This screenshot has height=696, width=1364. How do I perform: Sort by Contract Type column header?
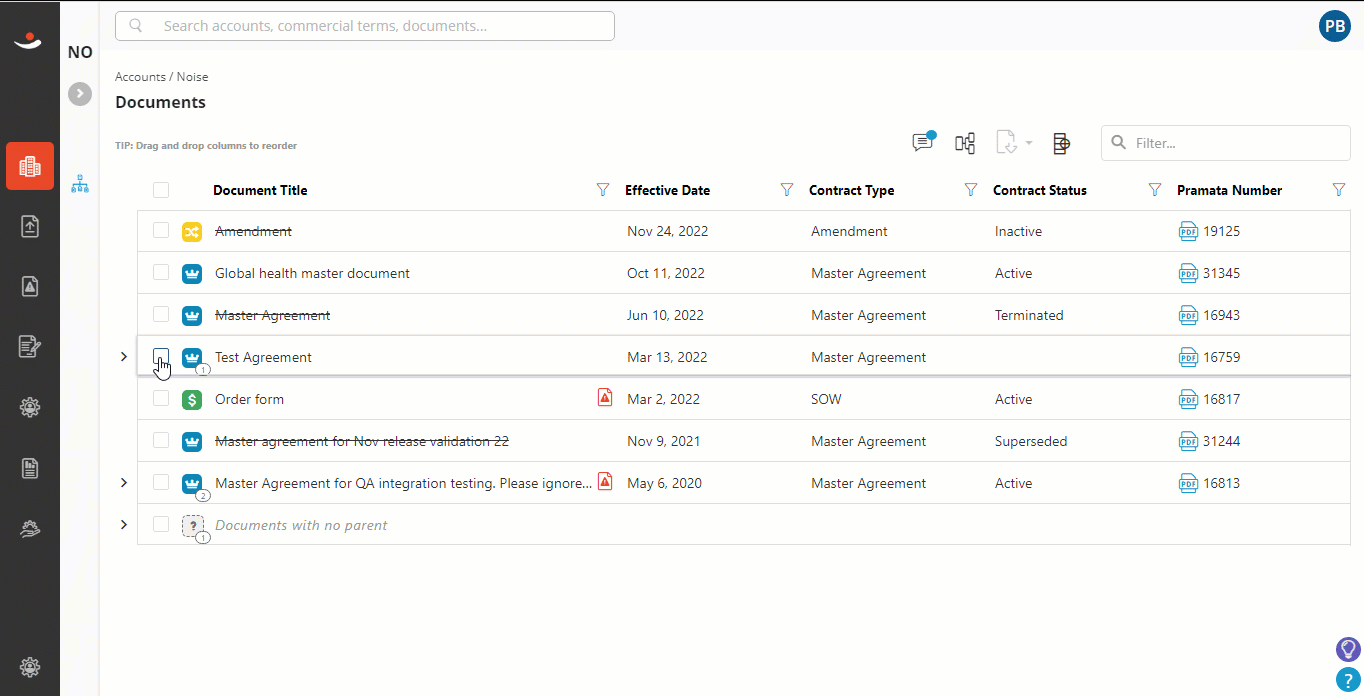[x=851, y=190]
